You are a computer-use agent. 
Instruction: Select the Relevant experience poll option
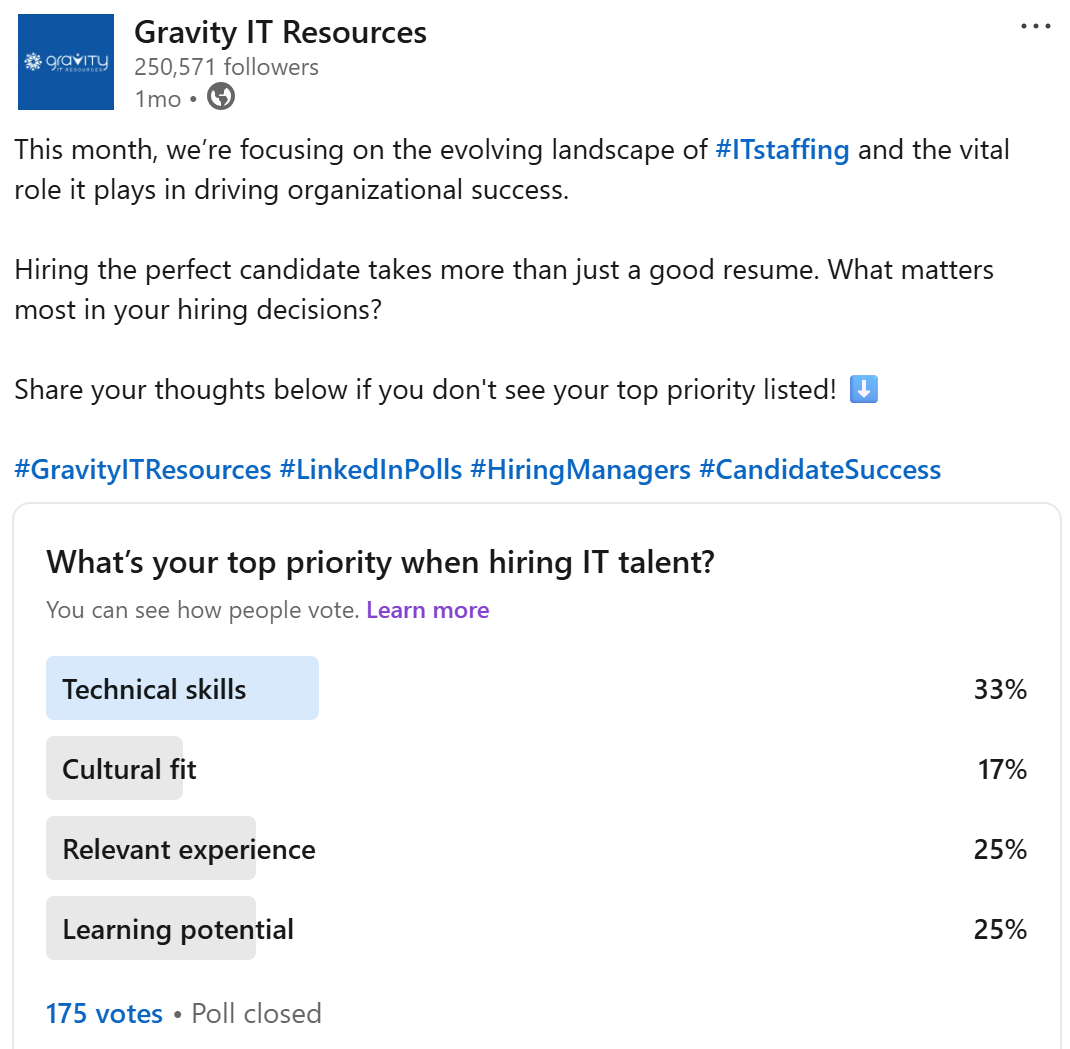[x=536, y=848]
